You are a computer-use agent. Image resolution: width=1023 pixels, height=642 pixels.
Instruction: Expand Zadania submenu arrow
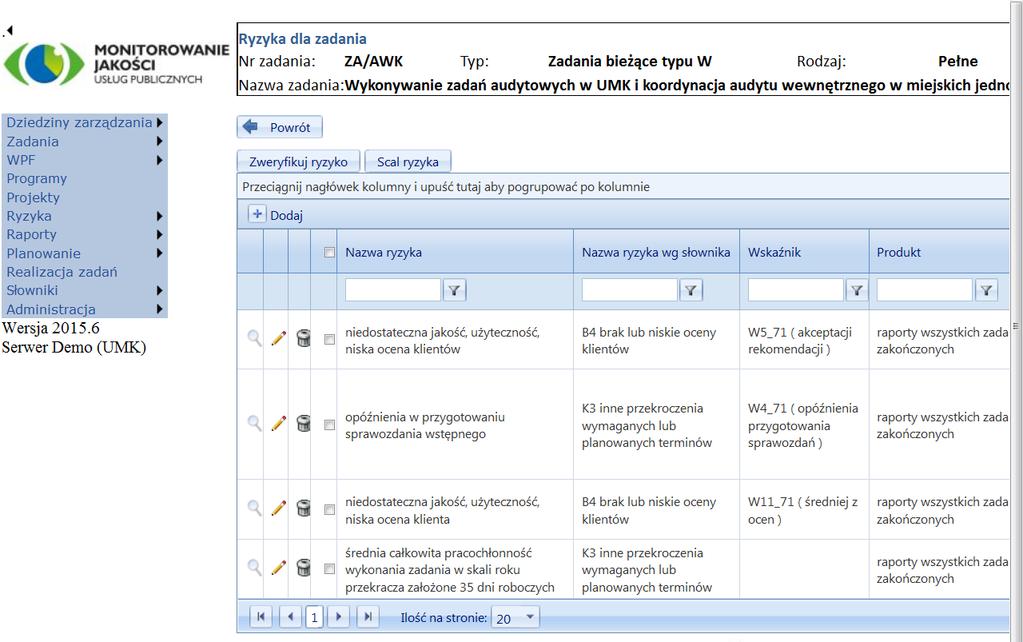tap(159, 141)
